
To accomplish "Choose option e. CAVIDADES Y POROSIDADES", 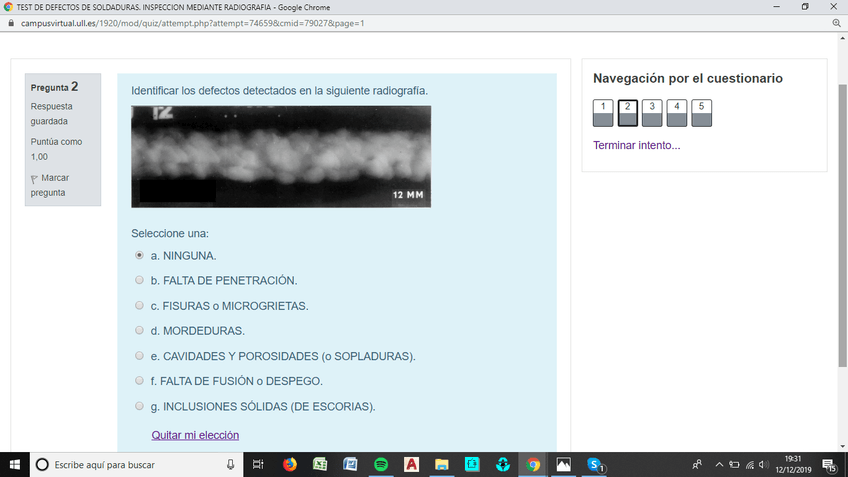I will pos(140,356).
